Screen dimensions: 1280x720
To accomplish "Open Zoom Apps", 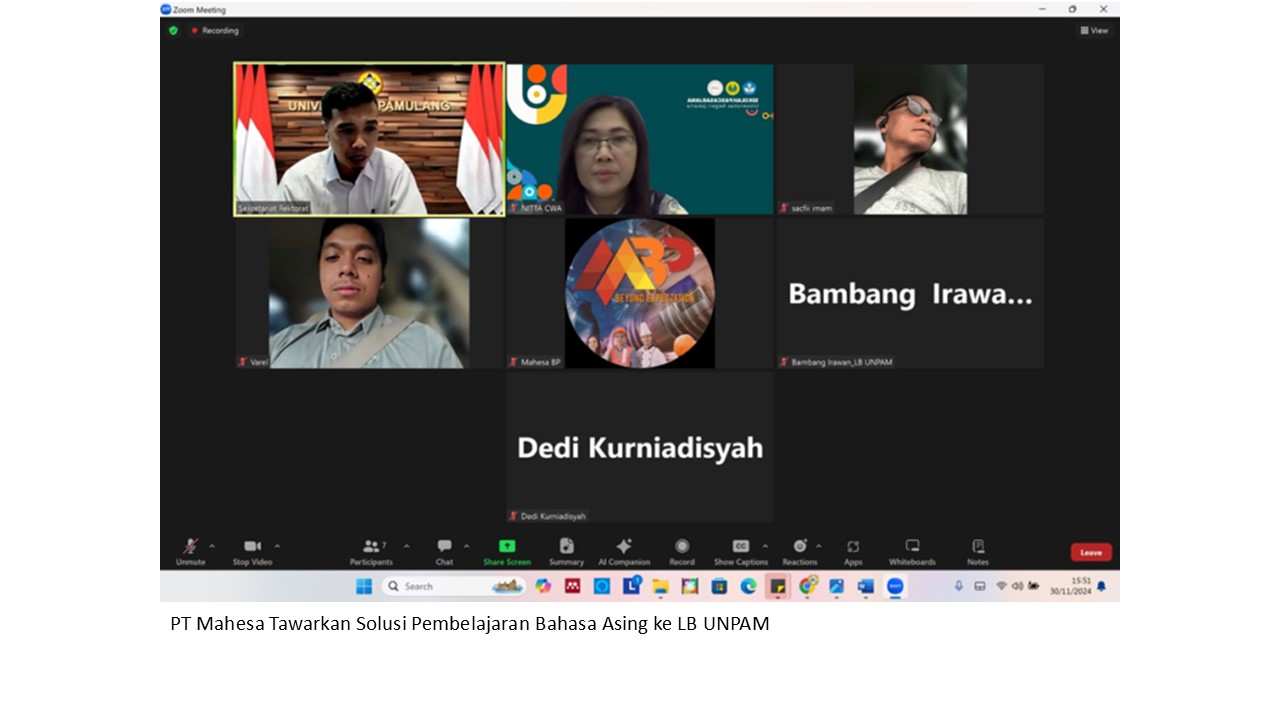I will 853,551.
